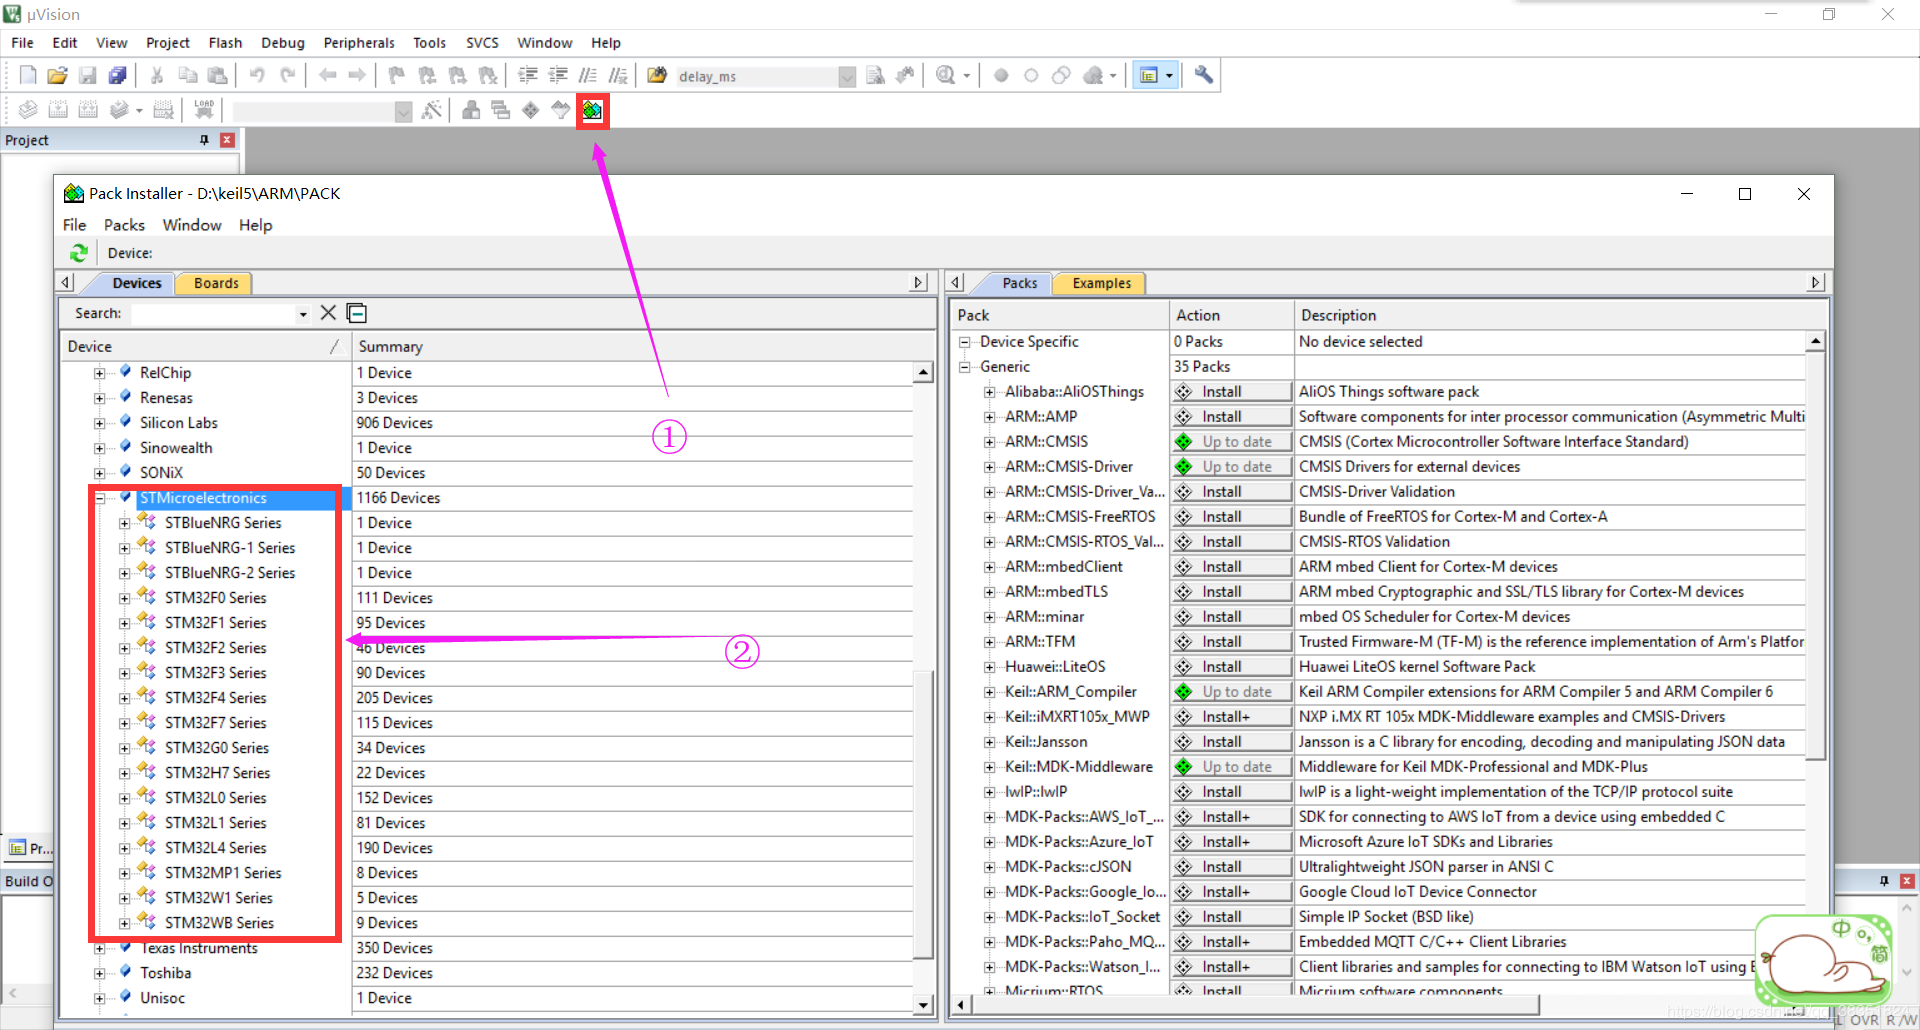
Task: Switch to the Boards tab
Action: click(215, 283)
